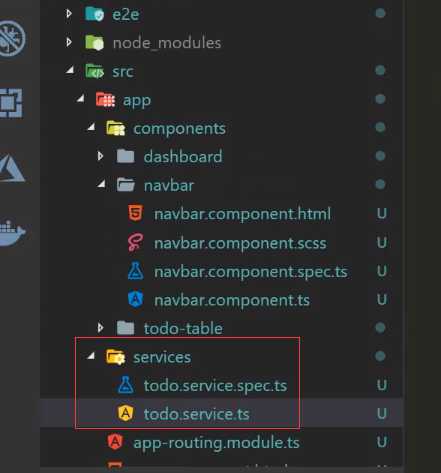The image size is (441, 473).
Task: Click the git status dot beside app folder
Action: [380, 99]
